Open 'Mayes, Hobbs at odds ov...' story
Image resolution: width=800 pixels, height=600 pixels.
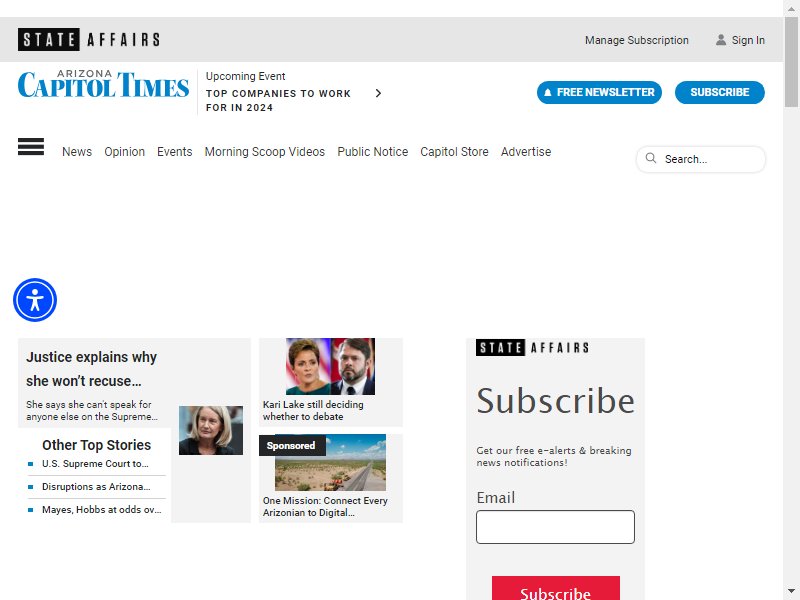(102, 510)
